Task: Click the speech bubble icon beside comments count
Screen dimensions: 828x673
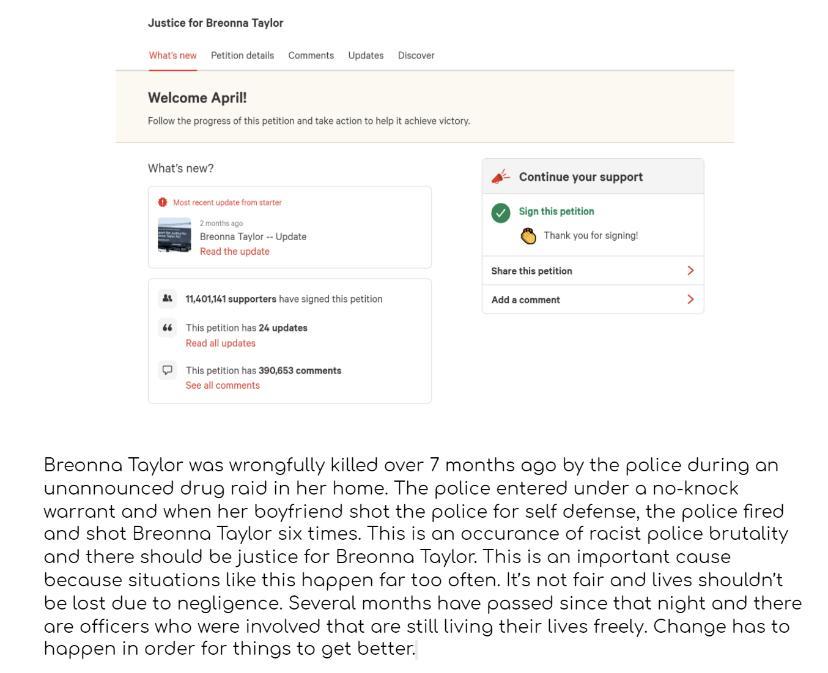Action: click(x=167, y=370)
